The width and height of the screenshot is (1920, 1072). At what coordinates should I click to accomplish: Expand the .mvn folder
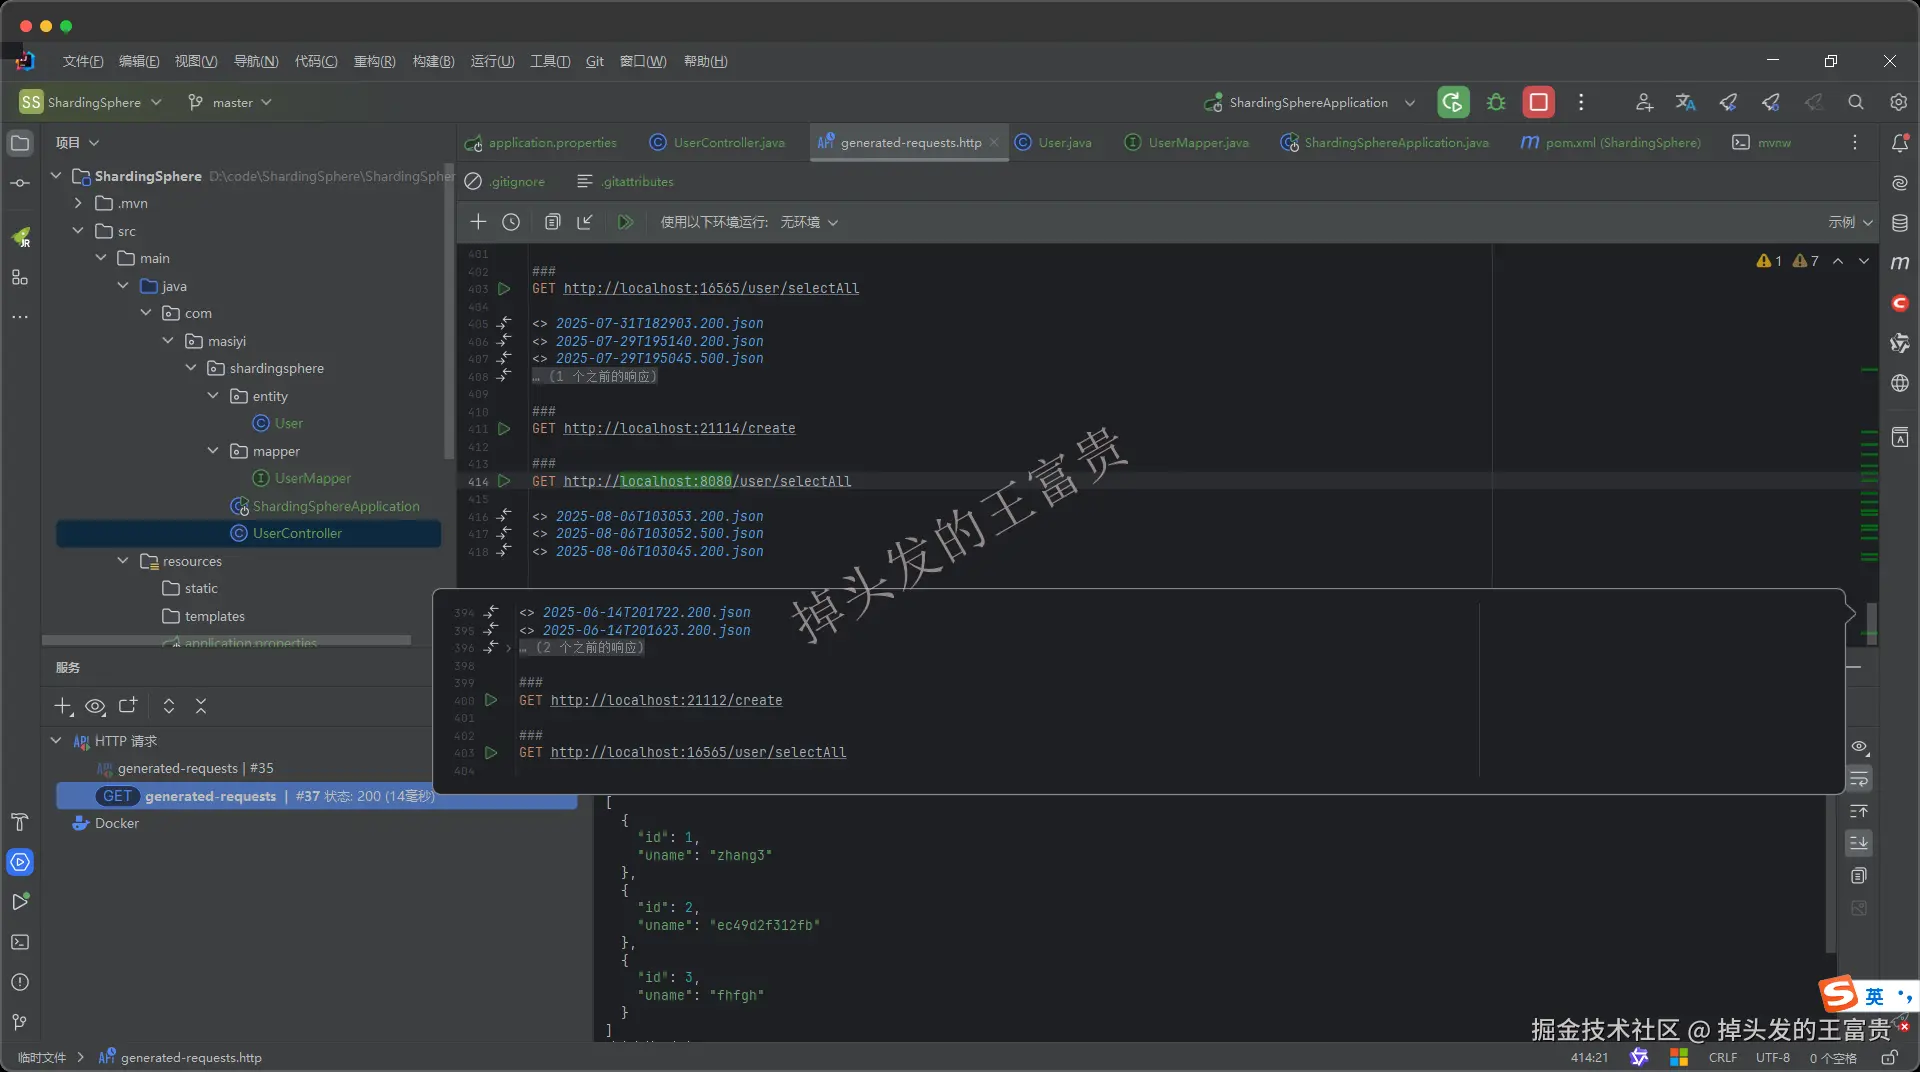coord(78,203)
